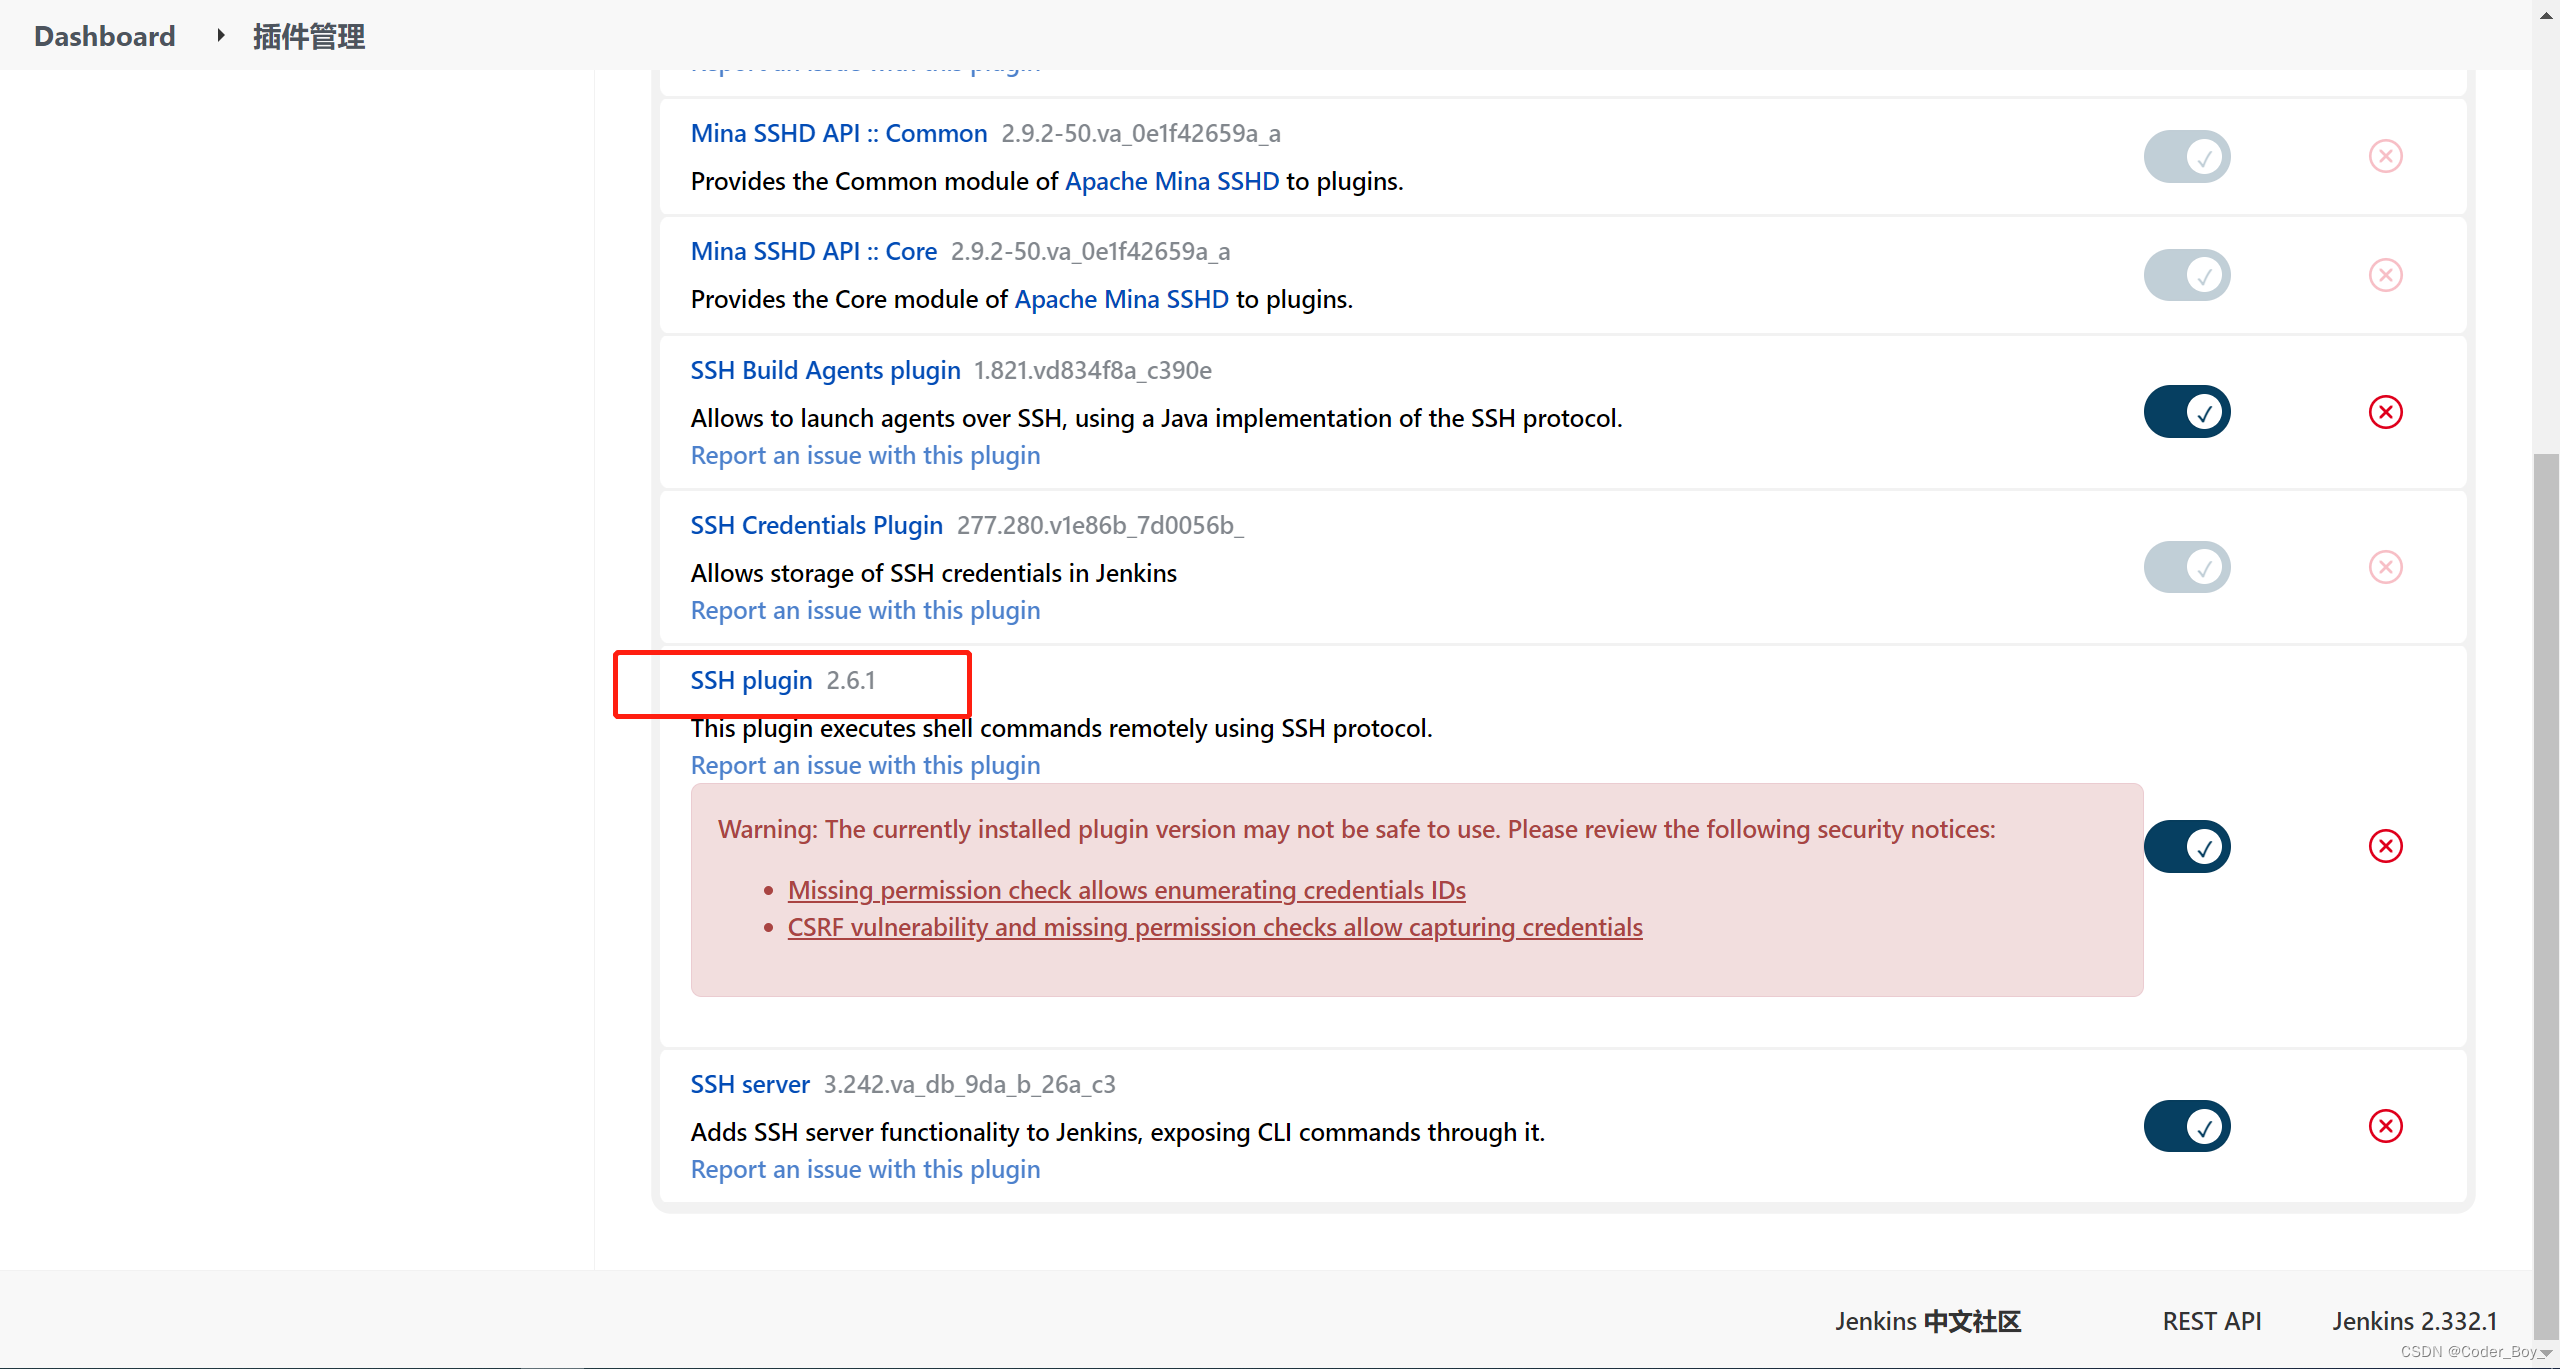
Task: Click version 3.242.va_db_9da_b_26a_c3 text
Action: pos(969,1084)
